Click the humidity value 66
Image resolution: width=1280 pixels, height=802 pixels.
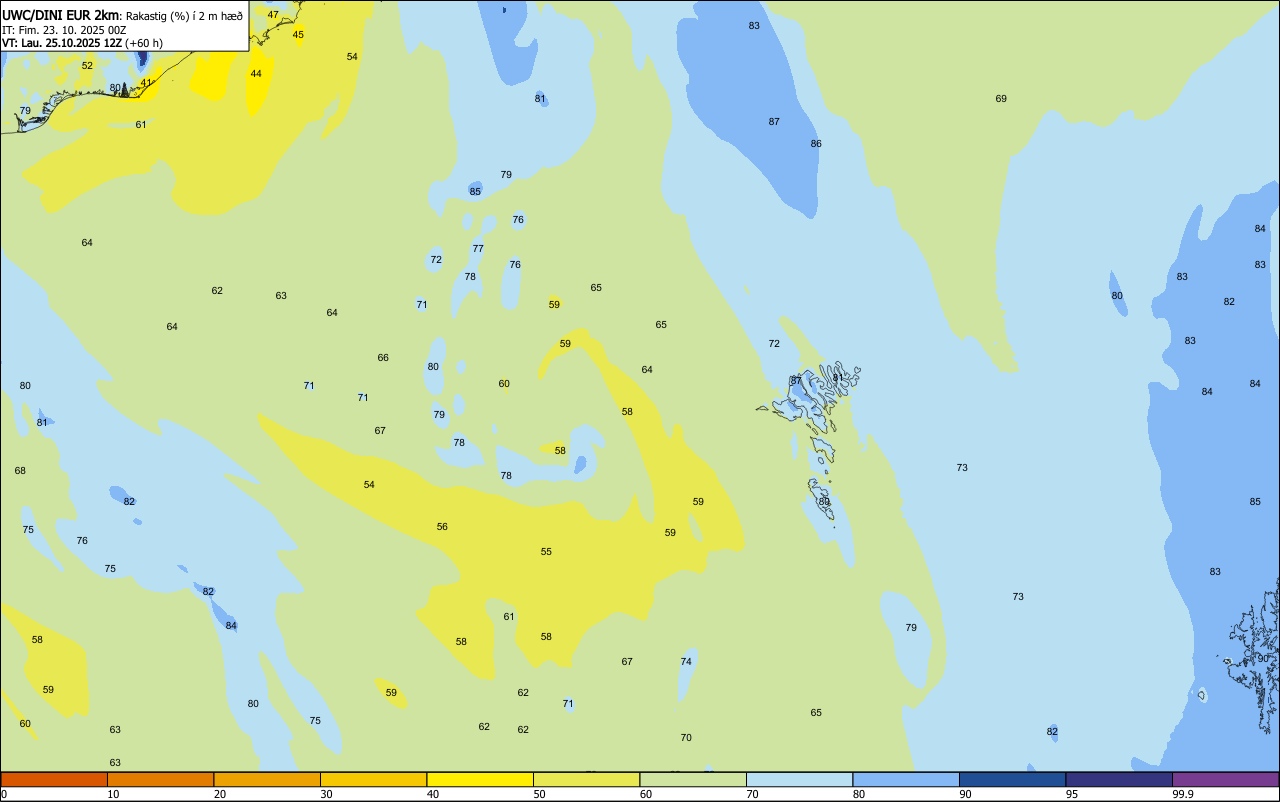pyautogui.click(x=383, y=358)
